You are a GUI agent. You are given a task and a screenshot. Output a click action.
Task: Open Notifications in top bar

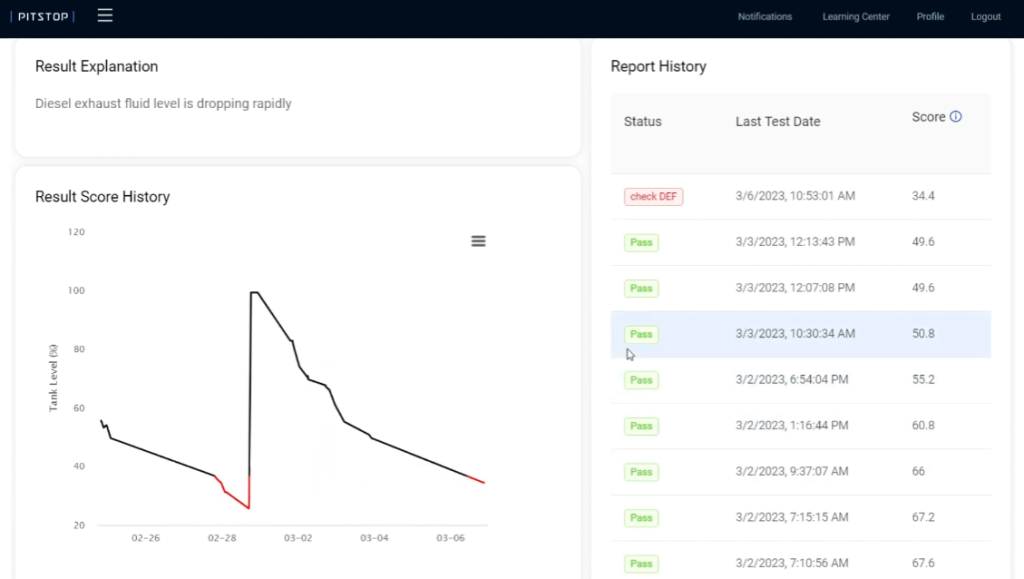(x=764, y=17)
